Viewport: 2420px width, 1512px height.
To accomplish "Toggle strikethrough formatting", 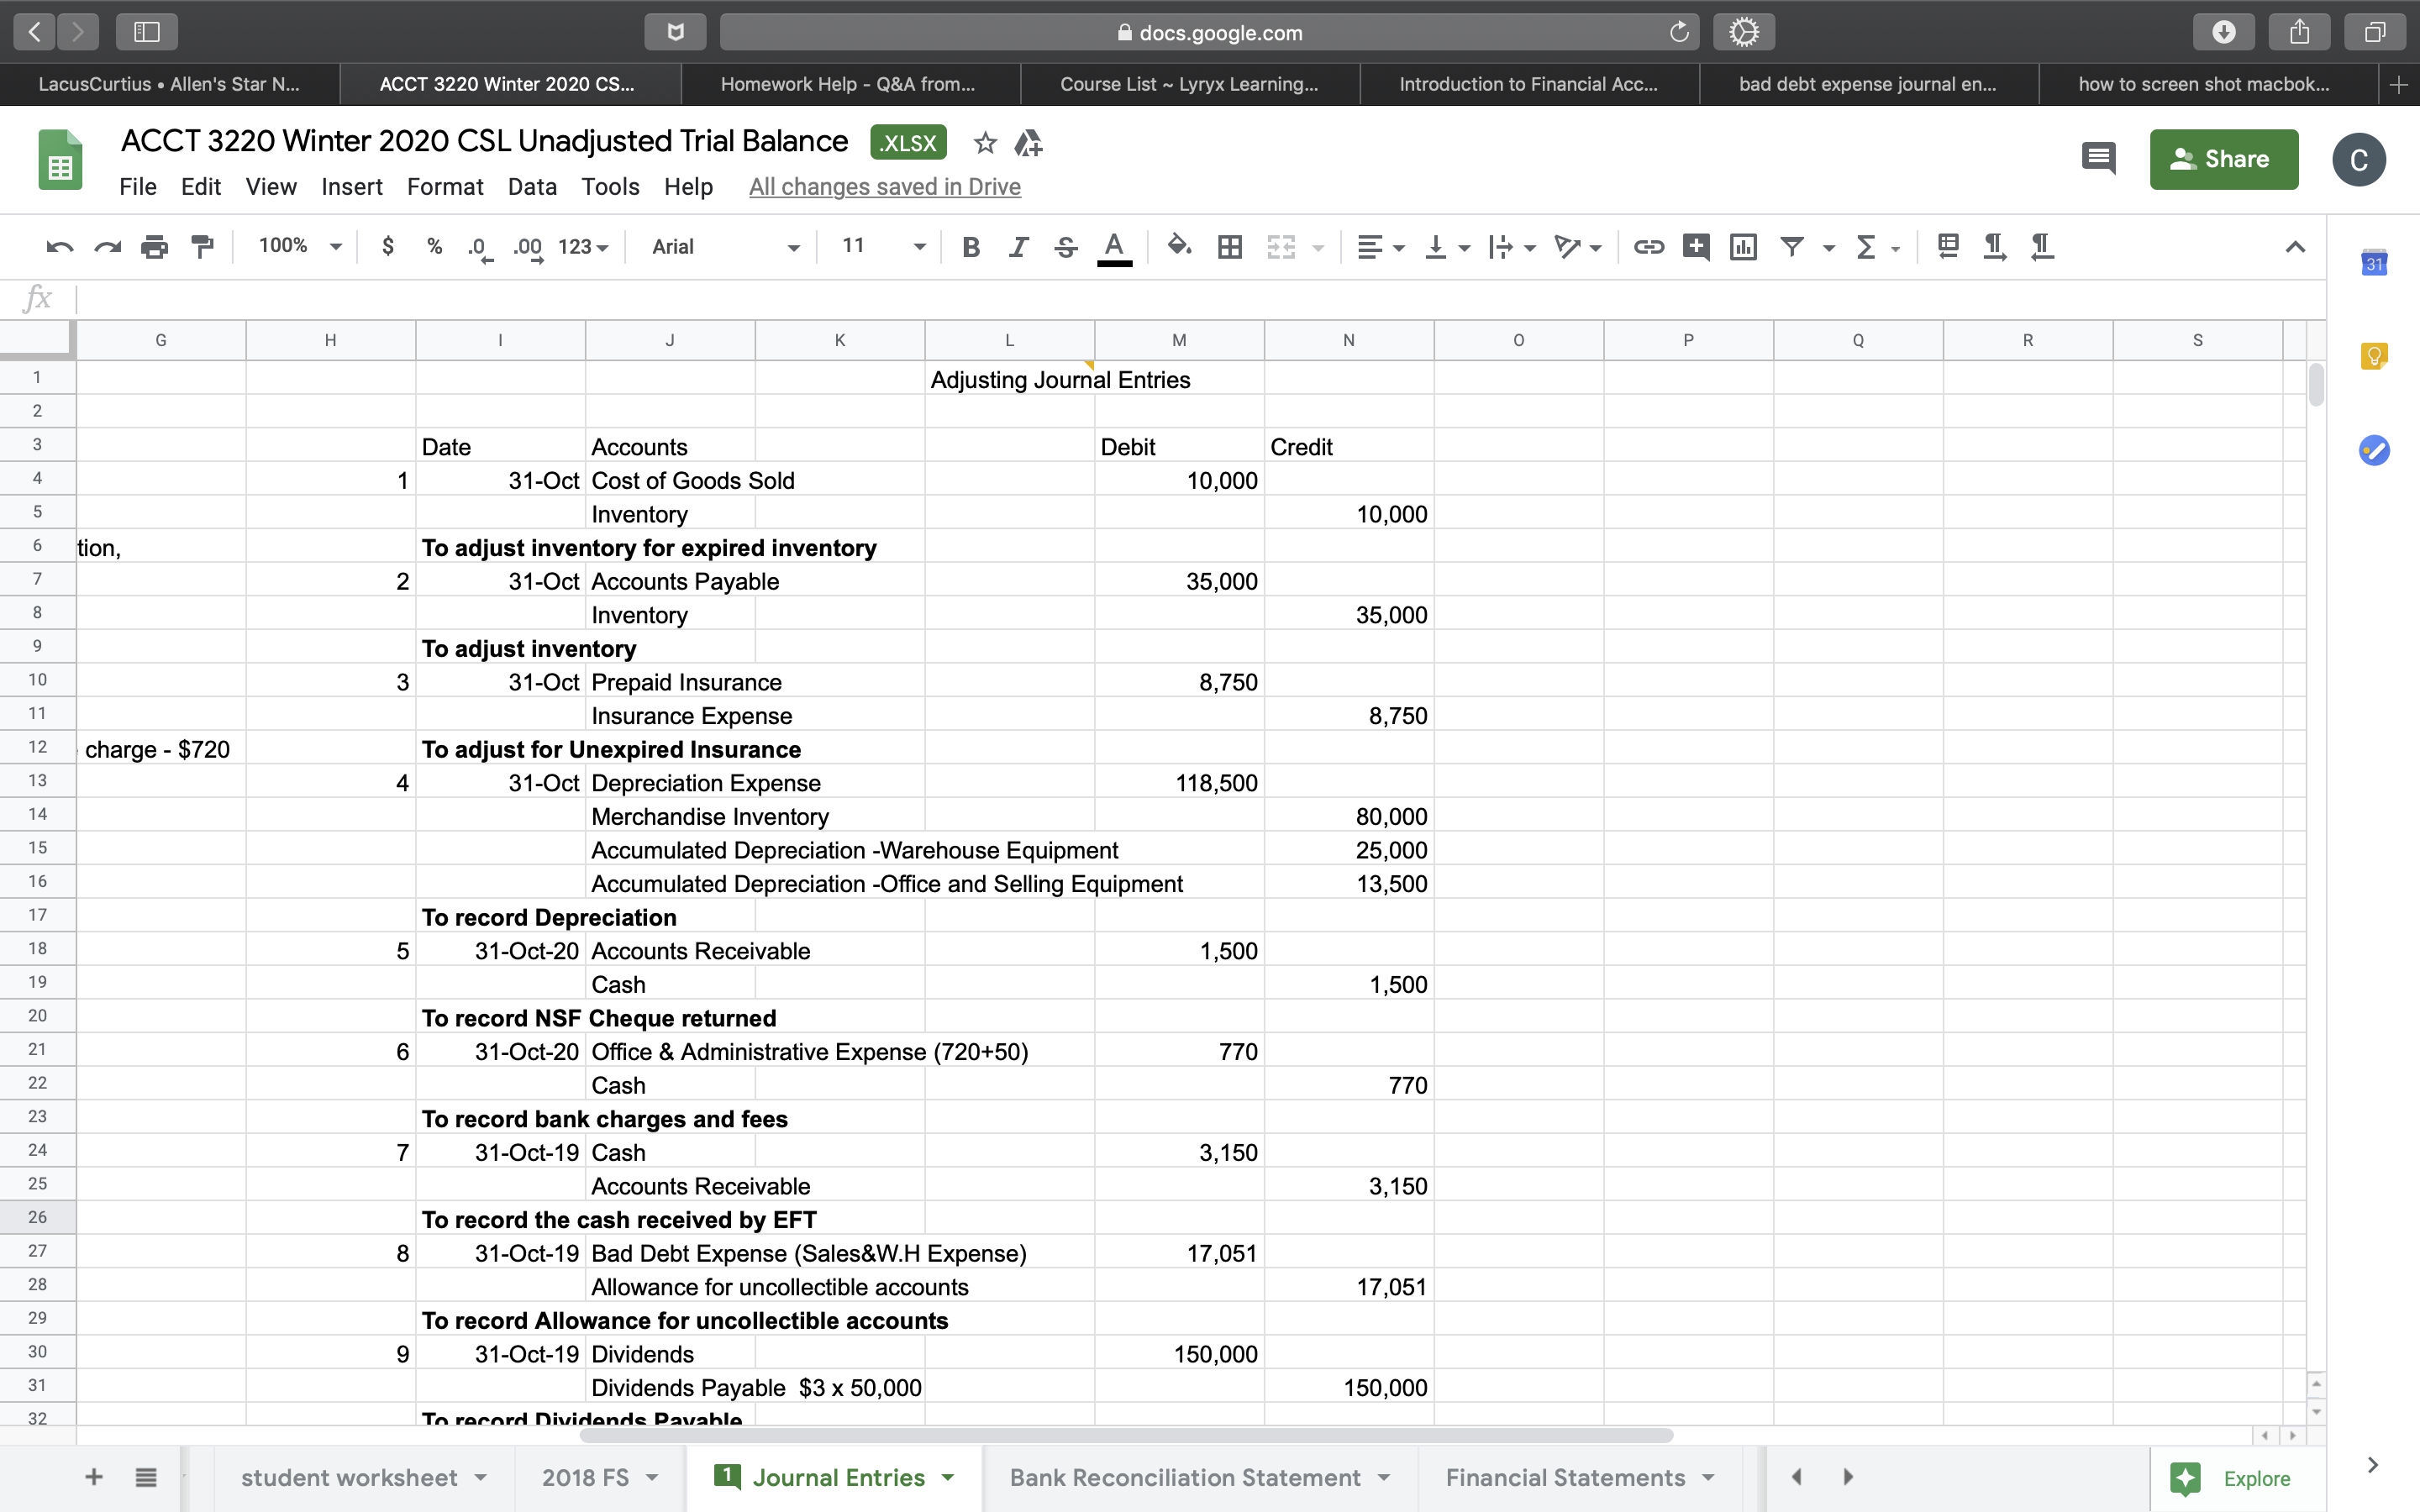I will click(1066, 246).
